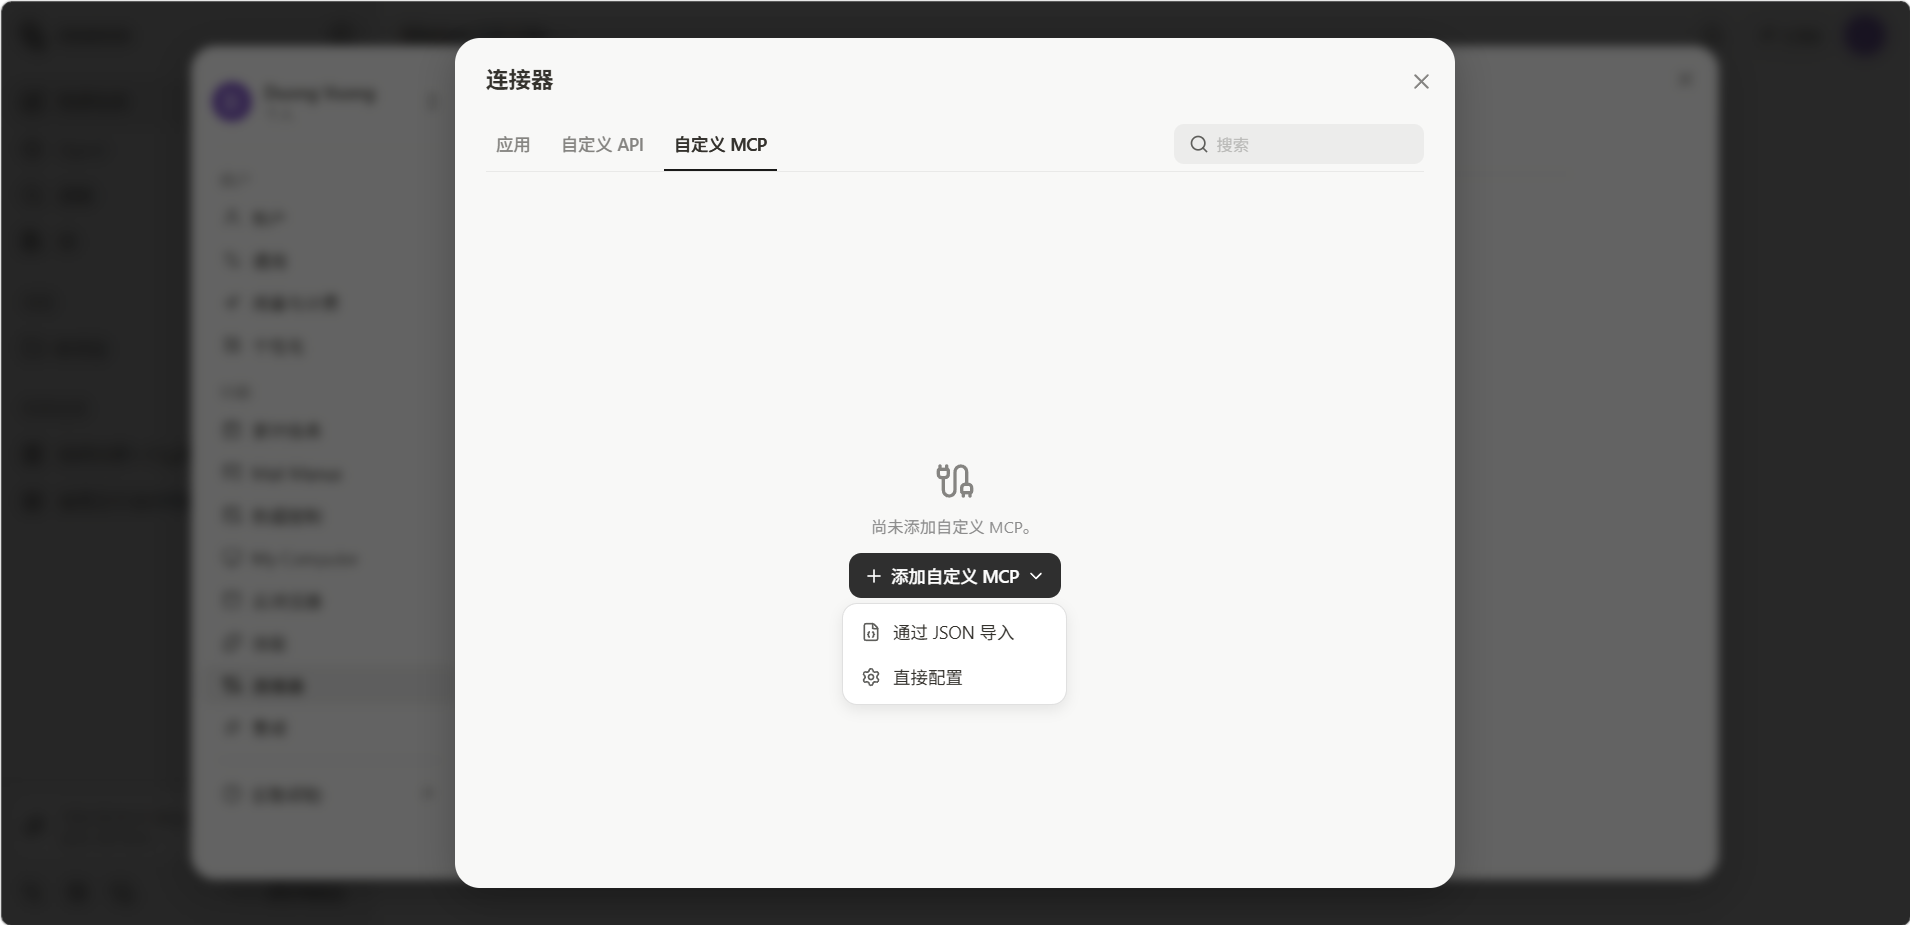
Task: Switch to the 应用 tab
Action: pyautogui.click(x=513, y=145)
